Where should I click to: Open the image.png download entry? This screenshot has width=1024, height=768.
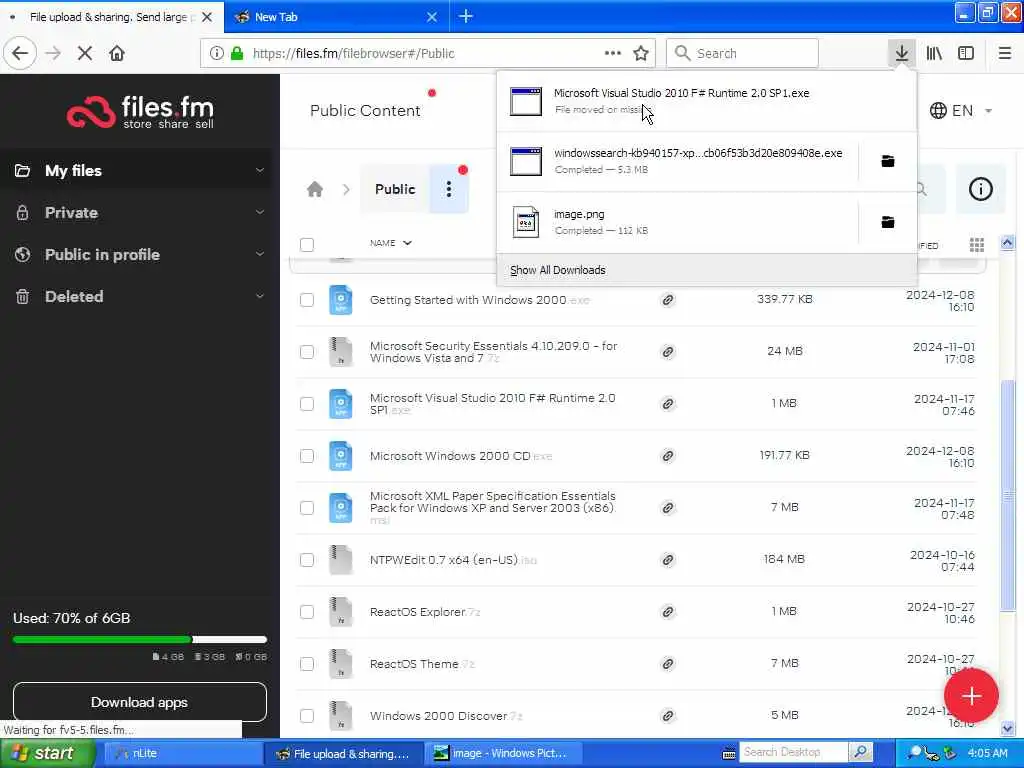[x=677, y=222]
